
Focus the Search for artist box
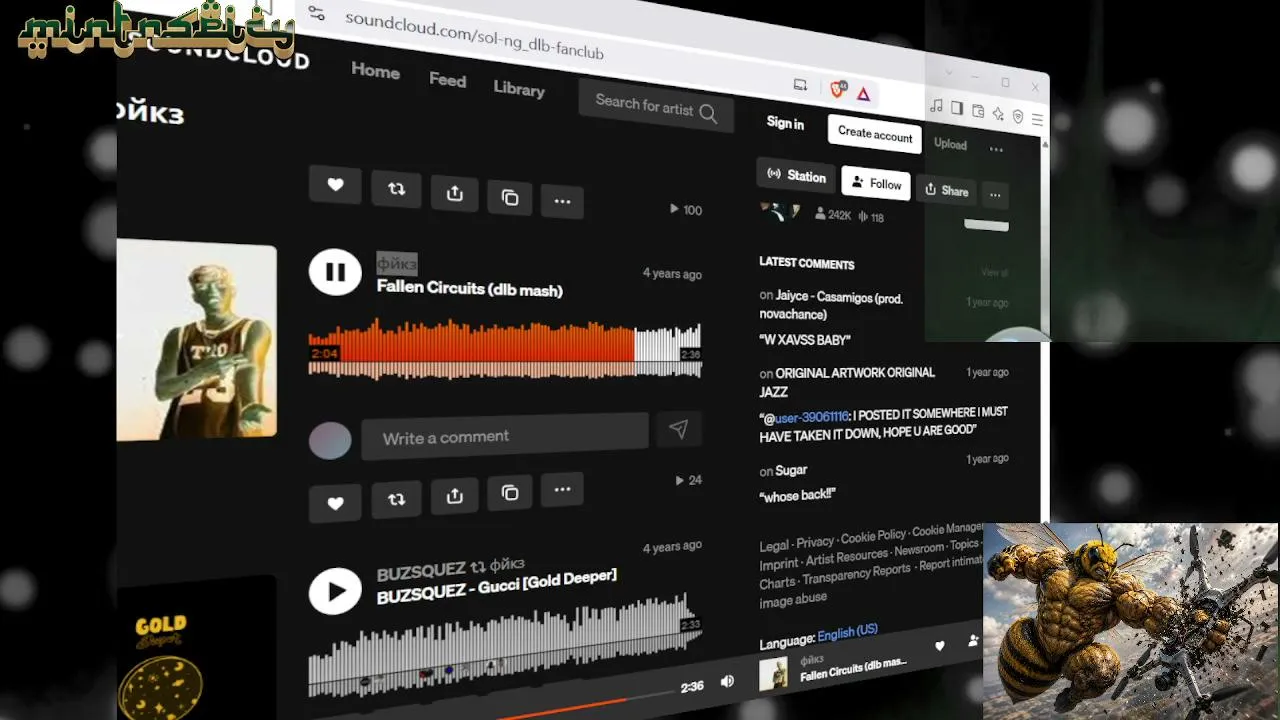click(655, 107)
